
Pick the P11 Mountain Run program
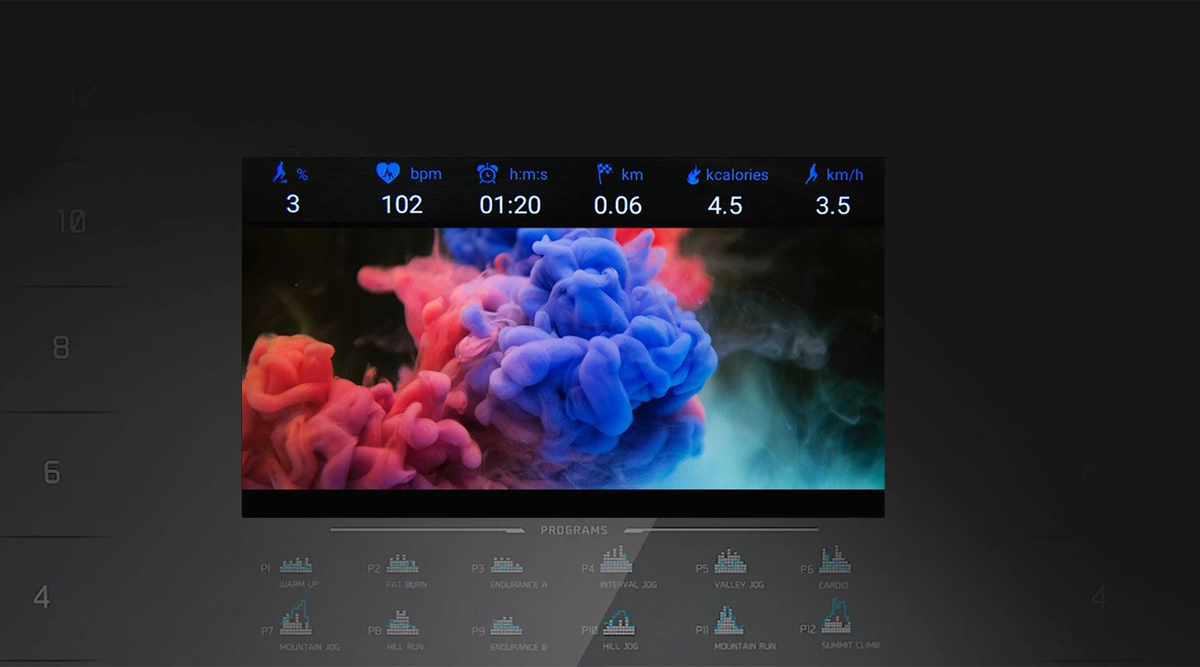729,622
